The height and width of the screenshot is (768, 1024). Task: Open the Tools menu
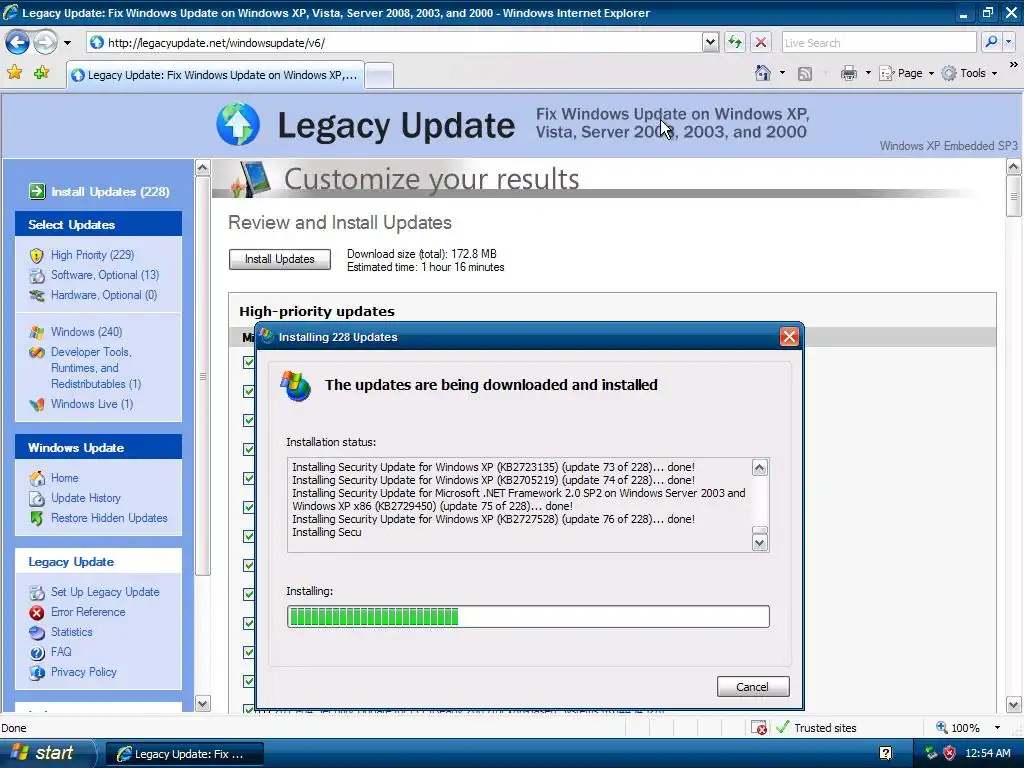click(970, 73)
